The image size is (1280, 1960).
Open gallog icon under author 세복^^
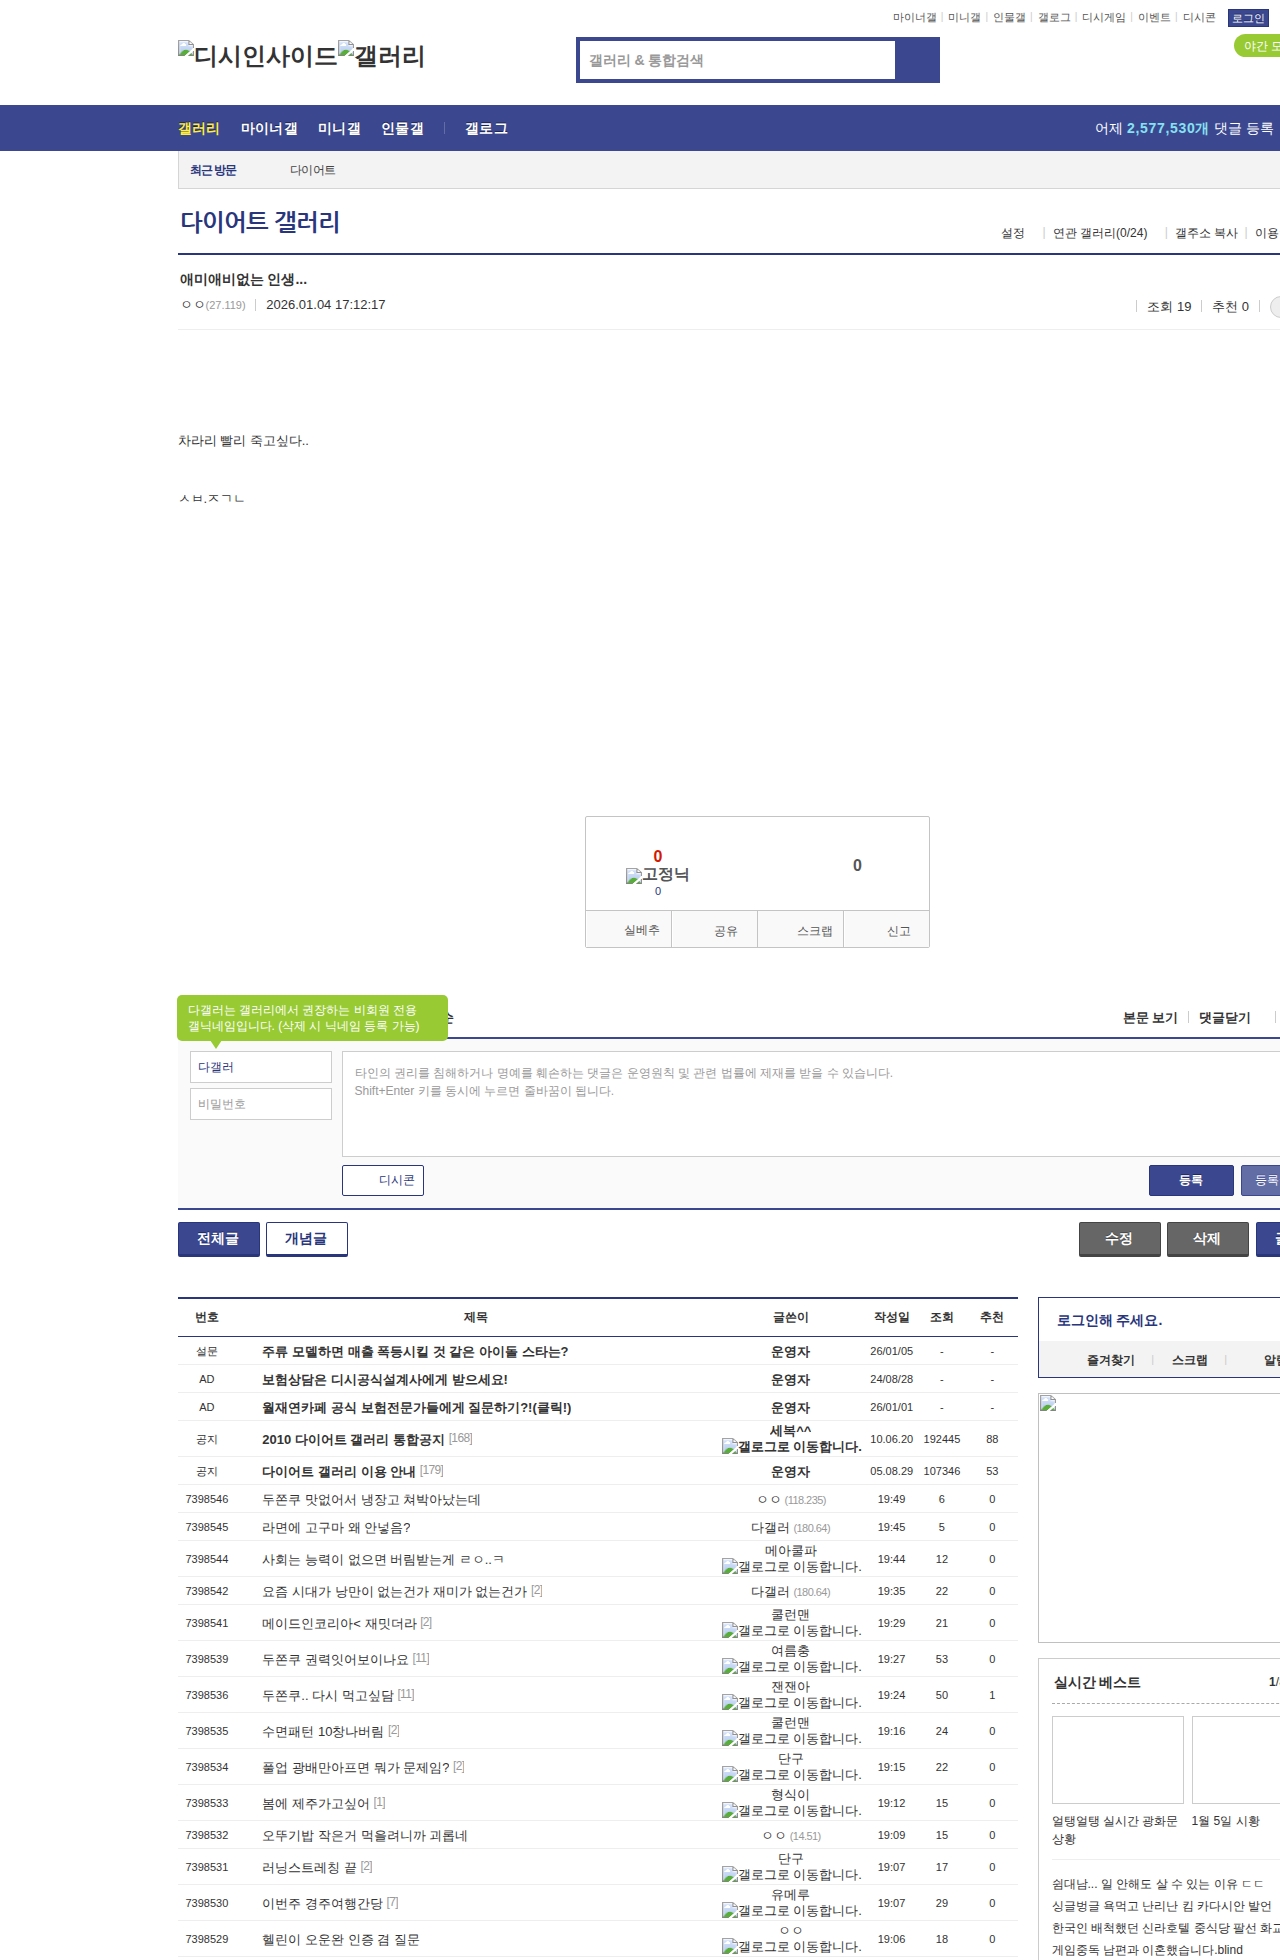[x=791, y=1447]
